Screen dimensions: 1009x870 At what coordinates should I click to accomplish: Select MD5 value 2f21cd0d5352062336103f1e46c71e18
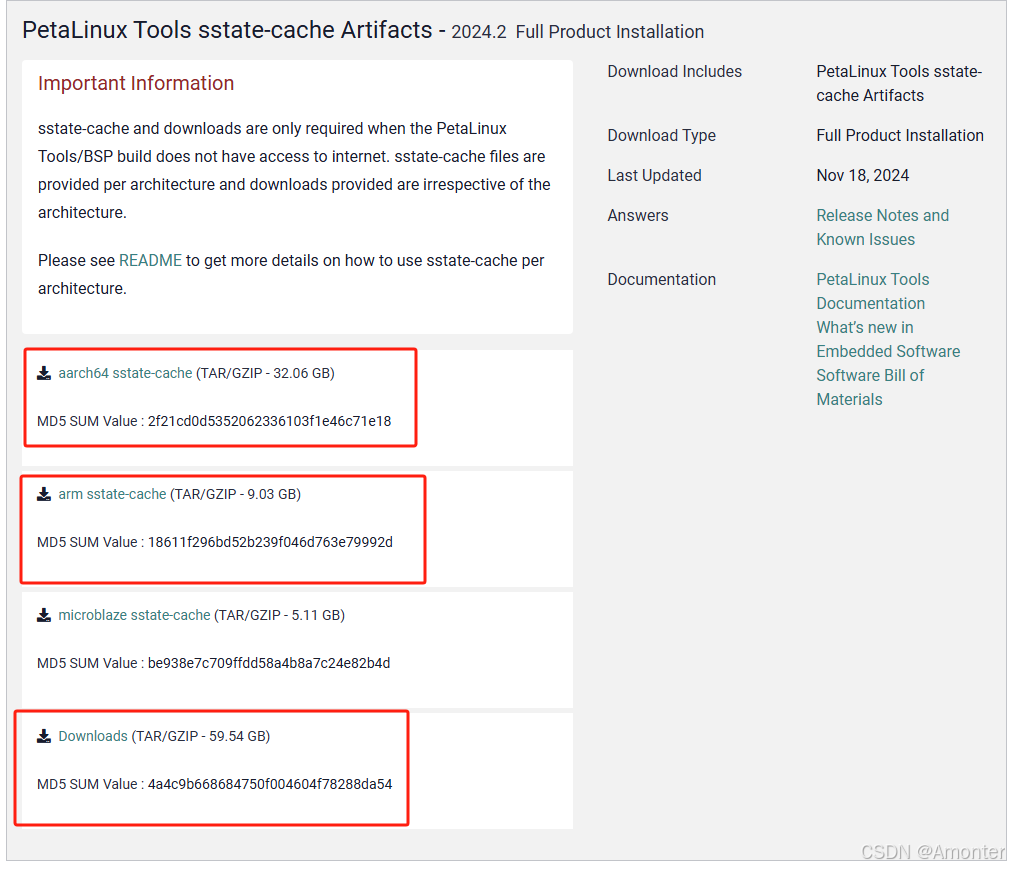pyautogui.click(x=269, y=421)
